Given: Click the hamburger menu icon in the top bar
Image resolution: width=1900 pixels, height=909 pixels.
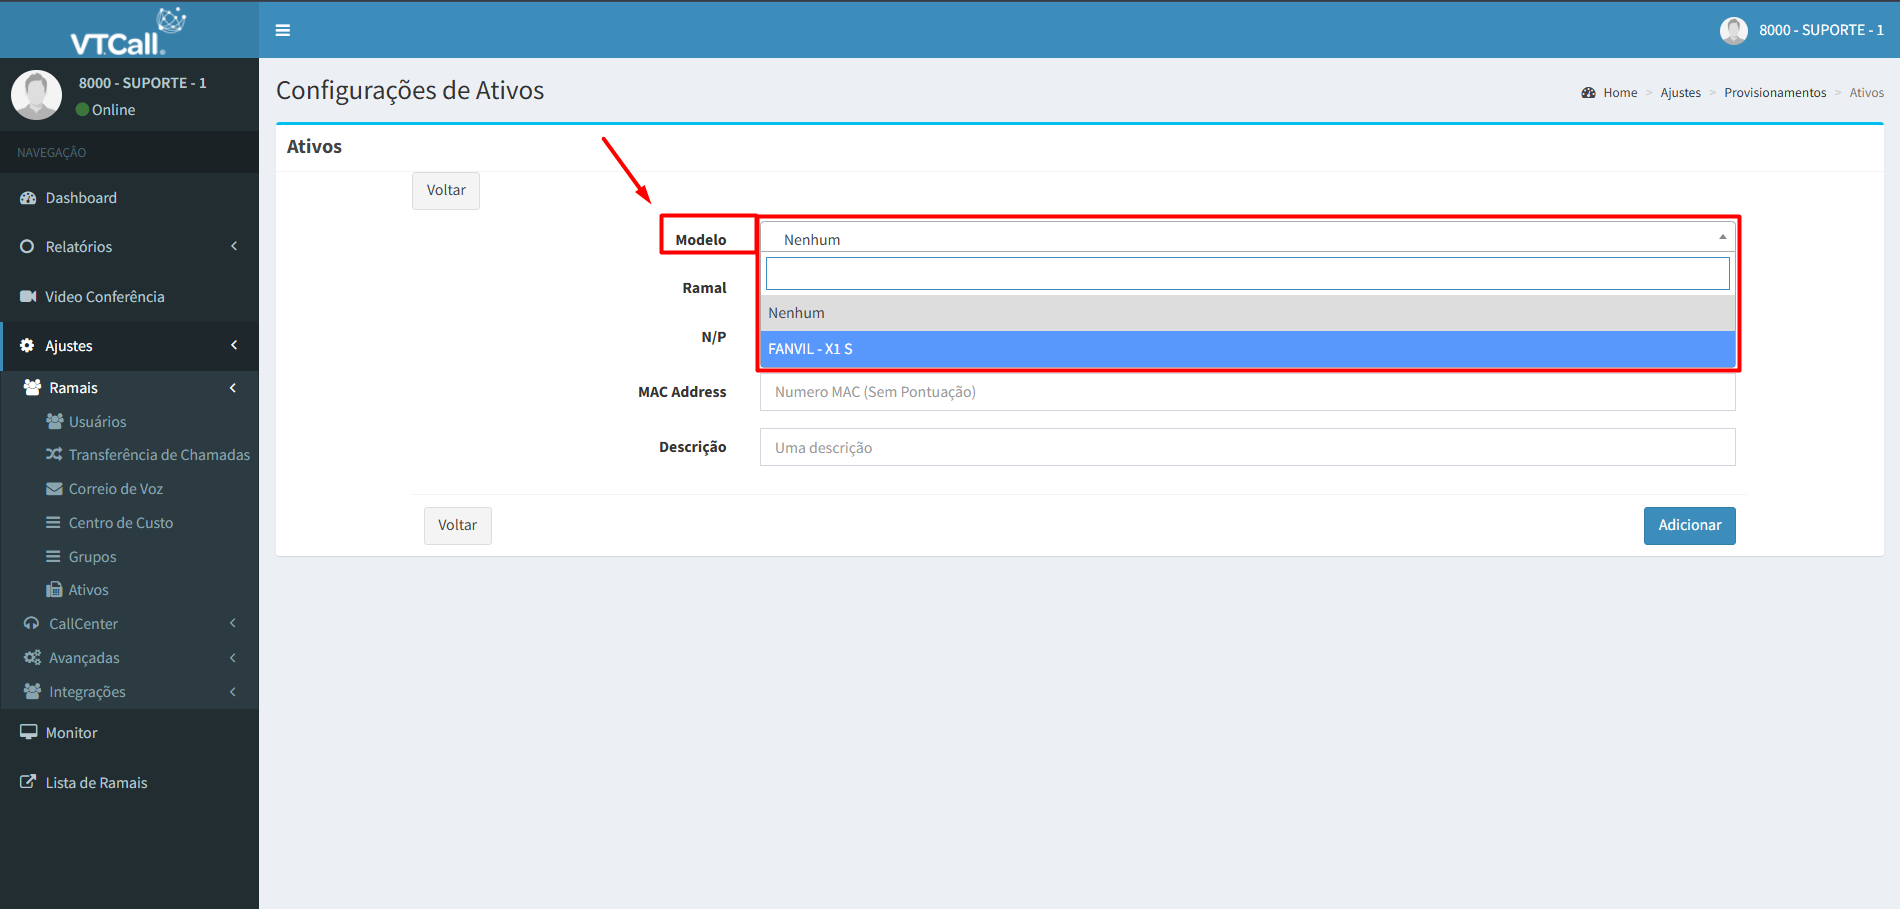Looking at the screenshot, I should coord(283,30).
